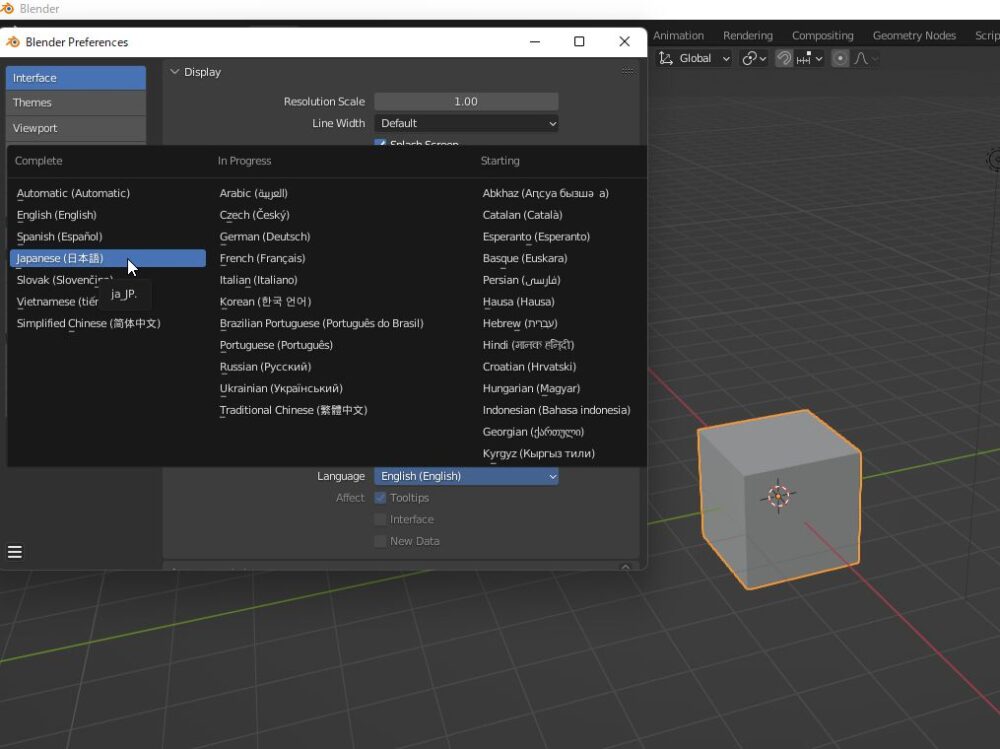Click the transform orientation axes icon
This screenshot has height=749, width=1000.
[666, 59]
